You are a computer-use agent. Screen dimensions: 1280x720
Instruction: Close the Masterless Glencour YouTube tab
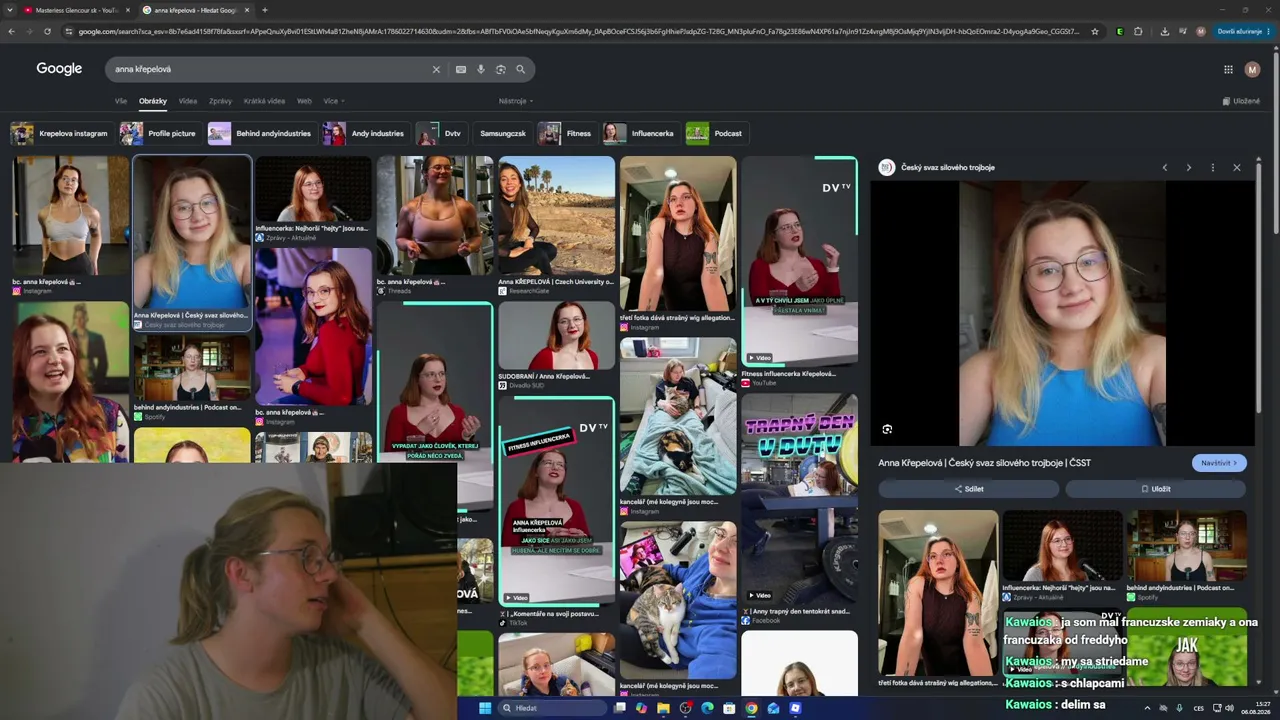[x=127, y=10]
